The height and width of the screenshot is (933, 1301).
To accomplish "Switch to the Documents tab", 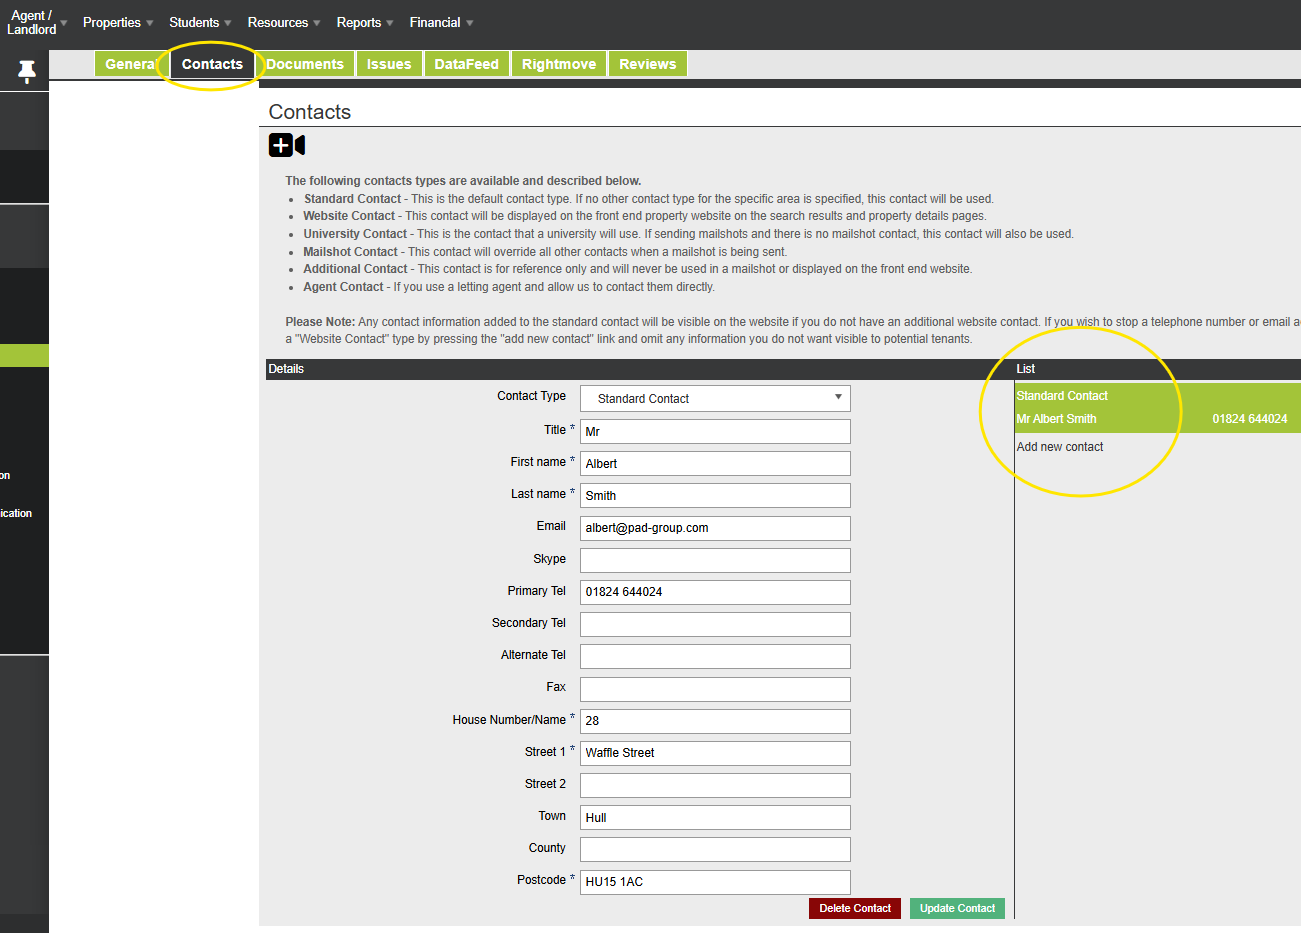I will coord(305,64).
